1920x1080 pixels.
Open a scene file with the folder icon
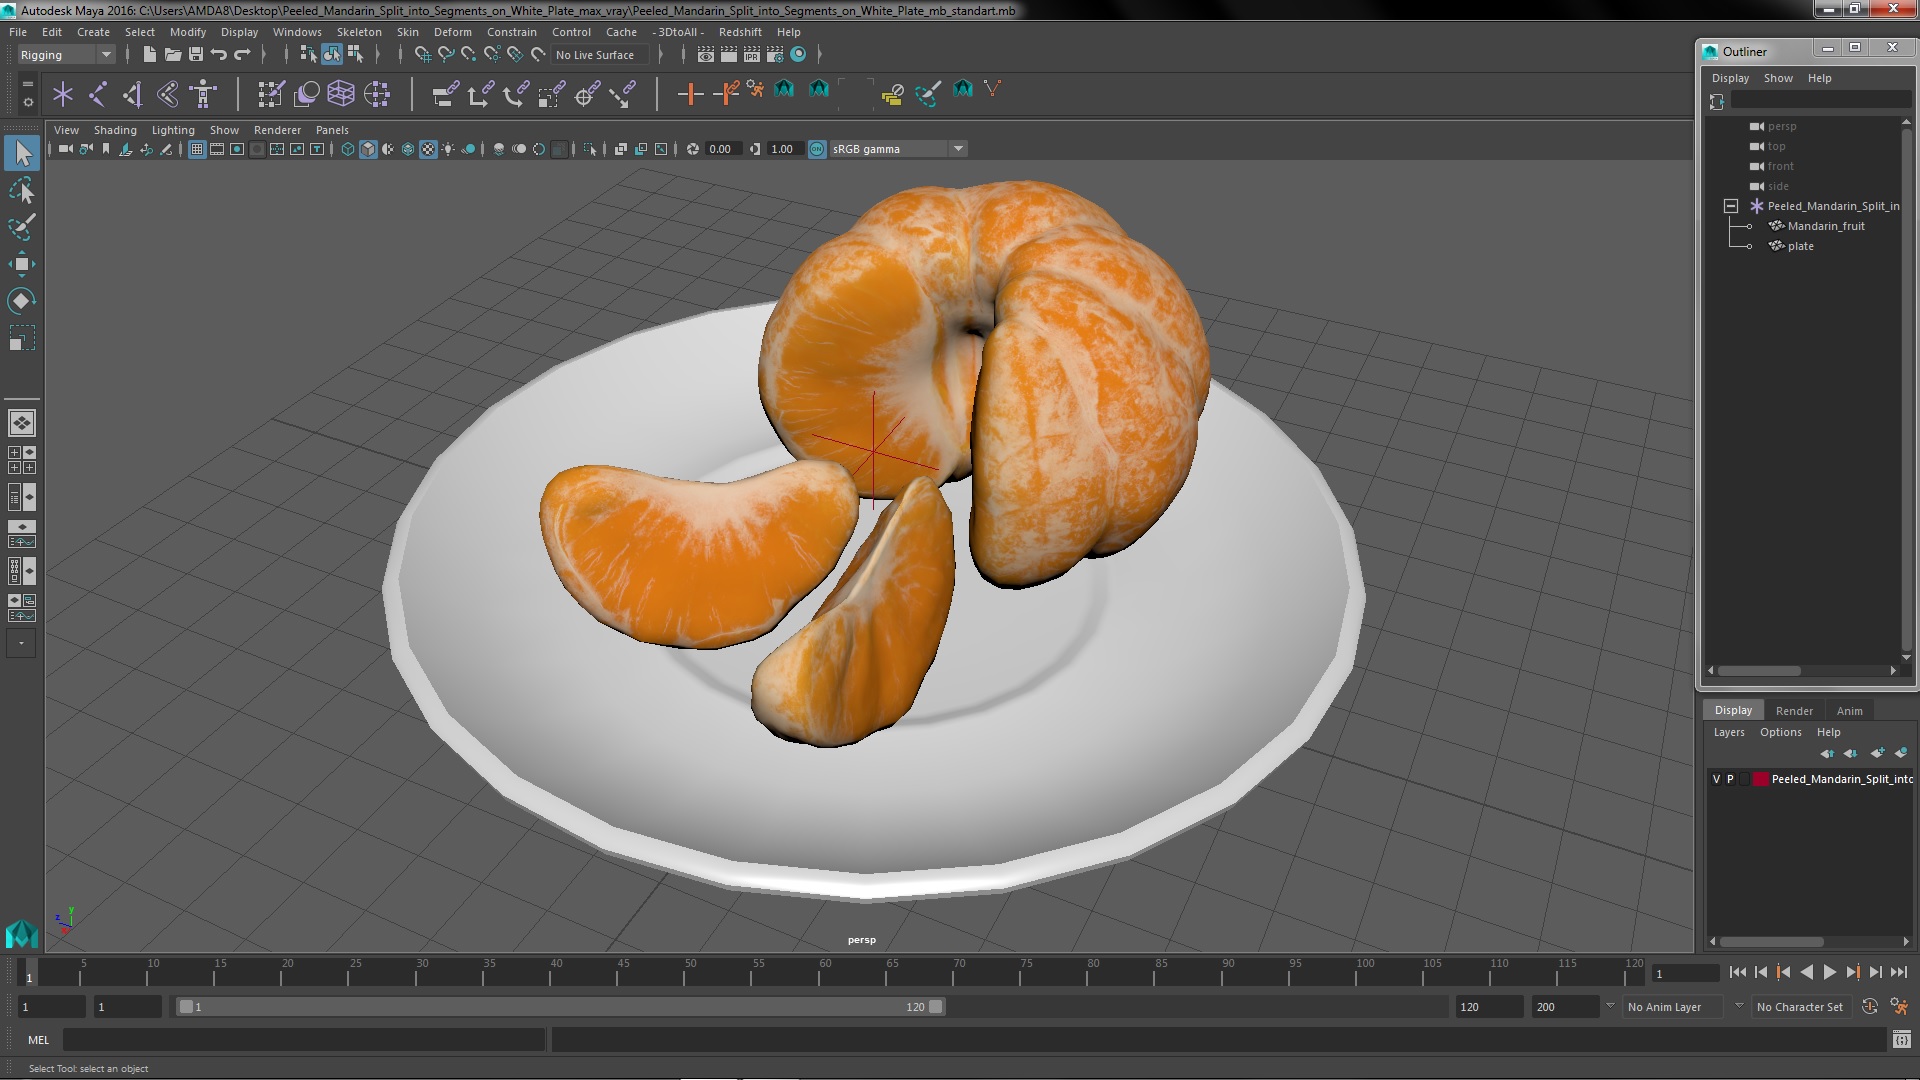(x=172, y=55)
